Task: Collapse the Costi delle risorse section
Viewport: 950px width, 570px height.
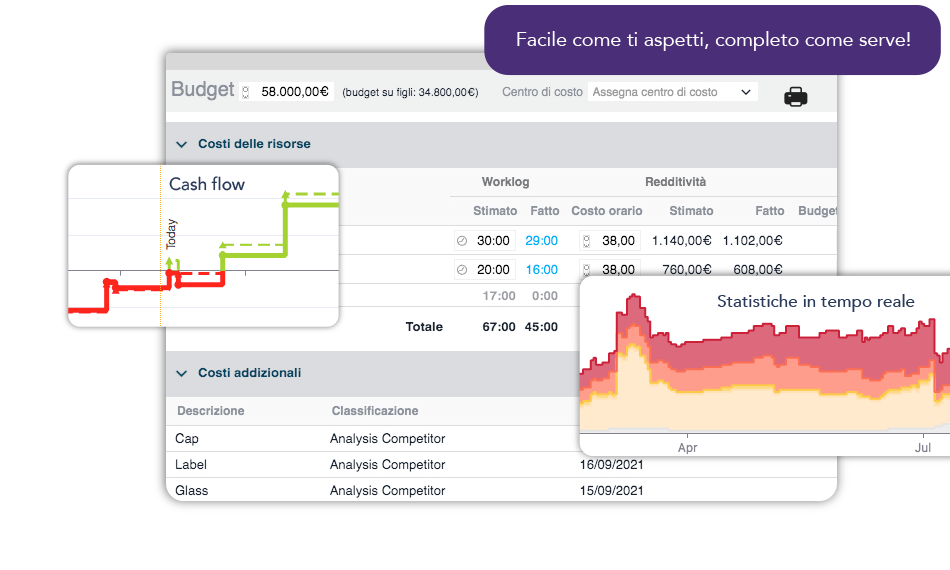Action: coord(182,144)
